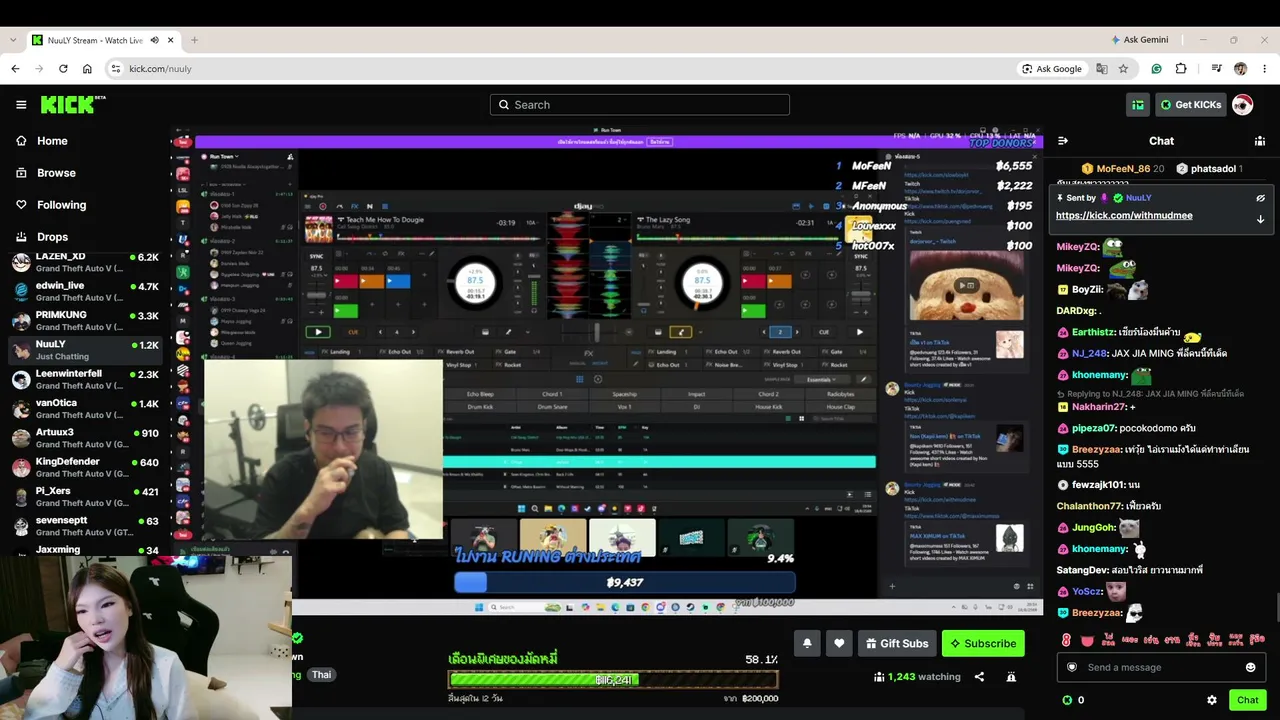Open the browser tab search dropdown
Screen dimensions: 1280x720
coord(13,40)
